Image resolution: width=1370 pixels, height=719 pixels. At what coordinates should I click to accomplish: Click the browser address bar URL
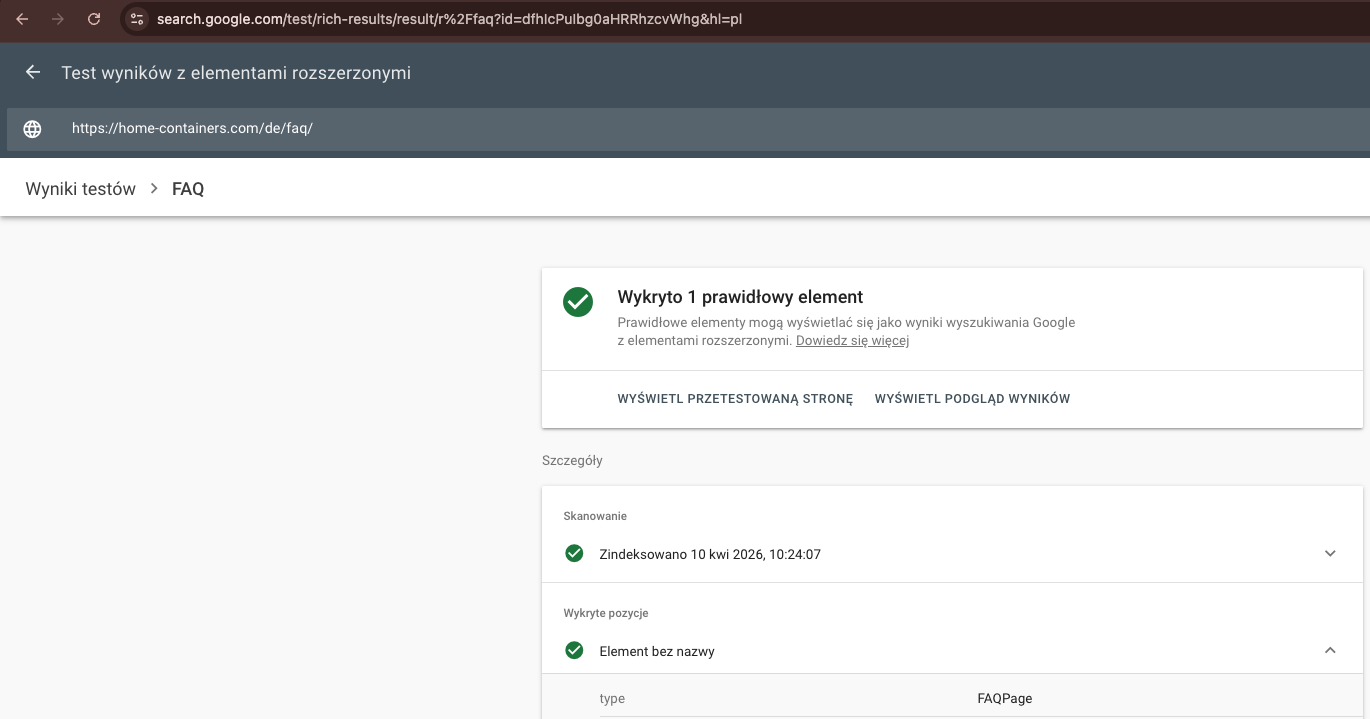click(x=449, y=19)
